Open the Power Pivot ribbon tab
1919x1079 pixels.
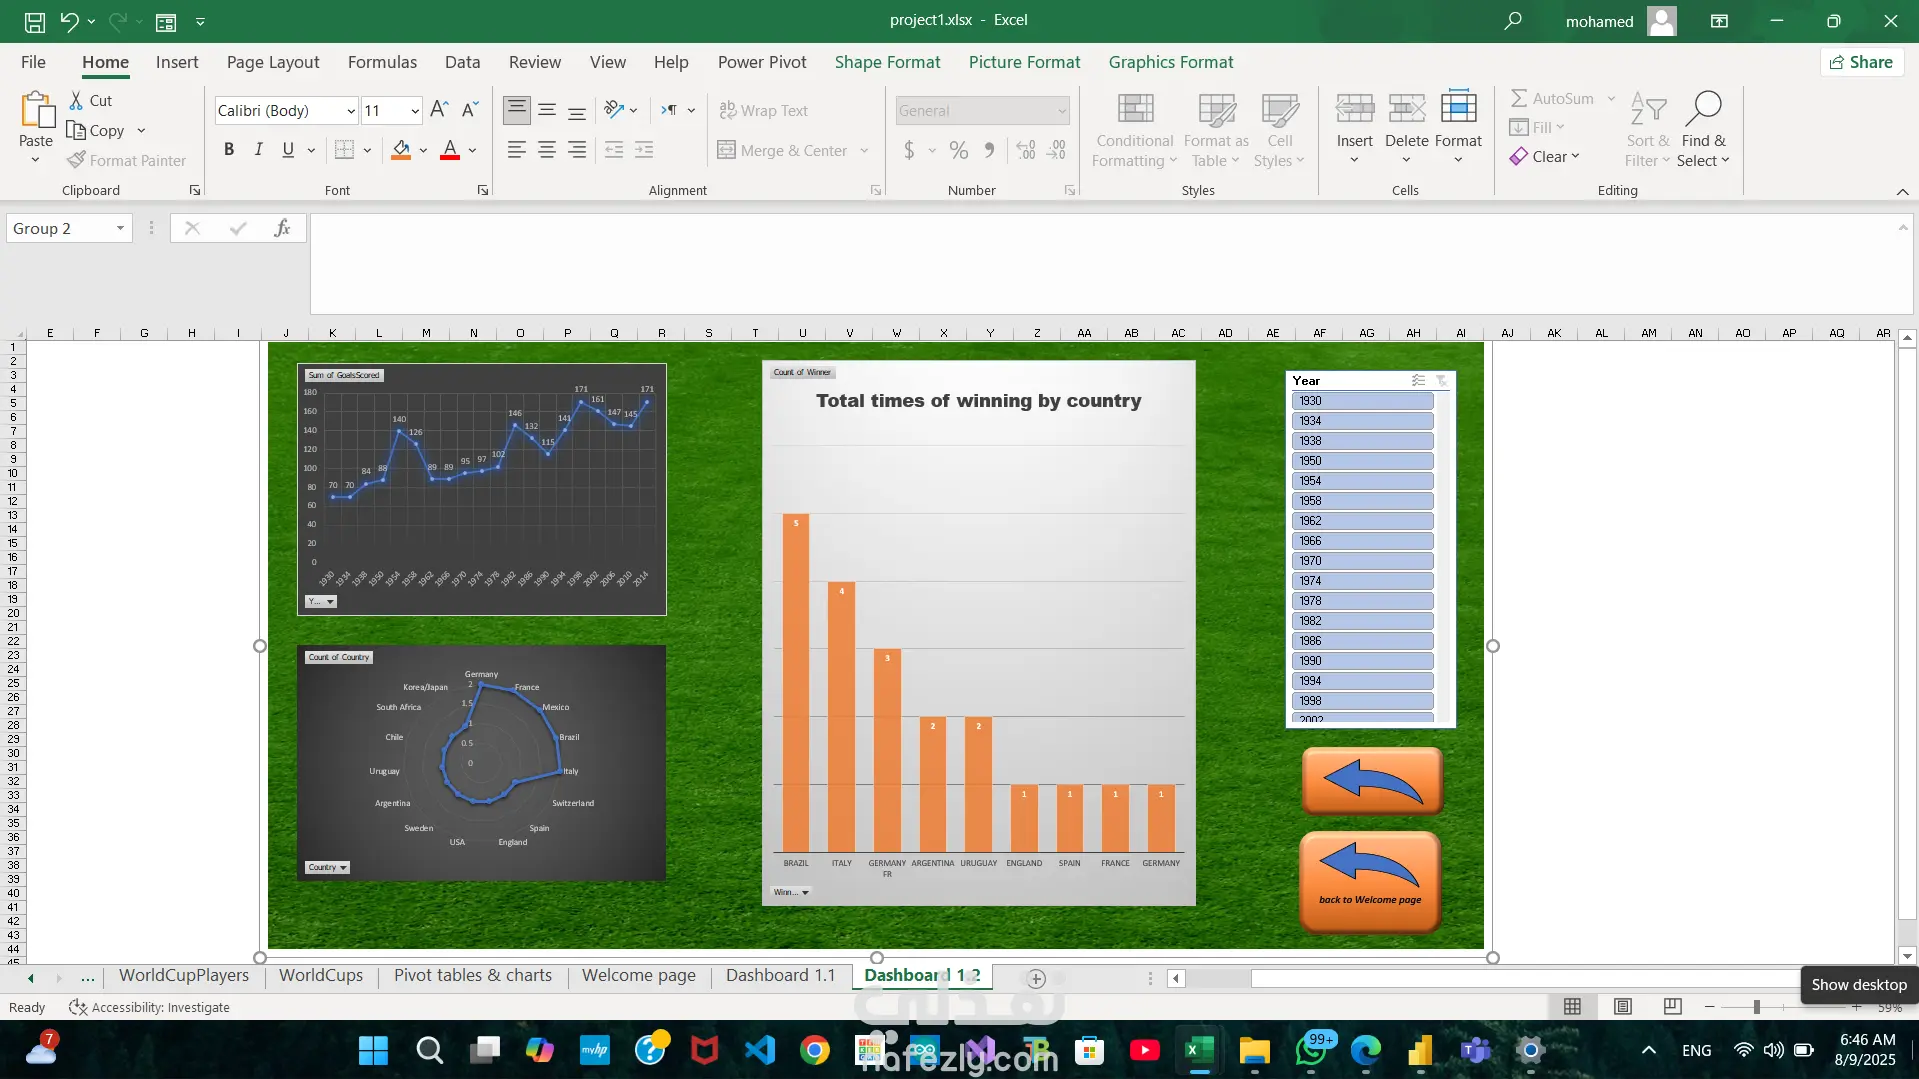pos(762,62)
